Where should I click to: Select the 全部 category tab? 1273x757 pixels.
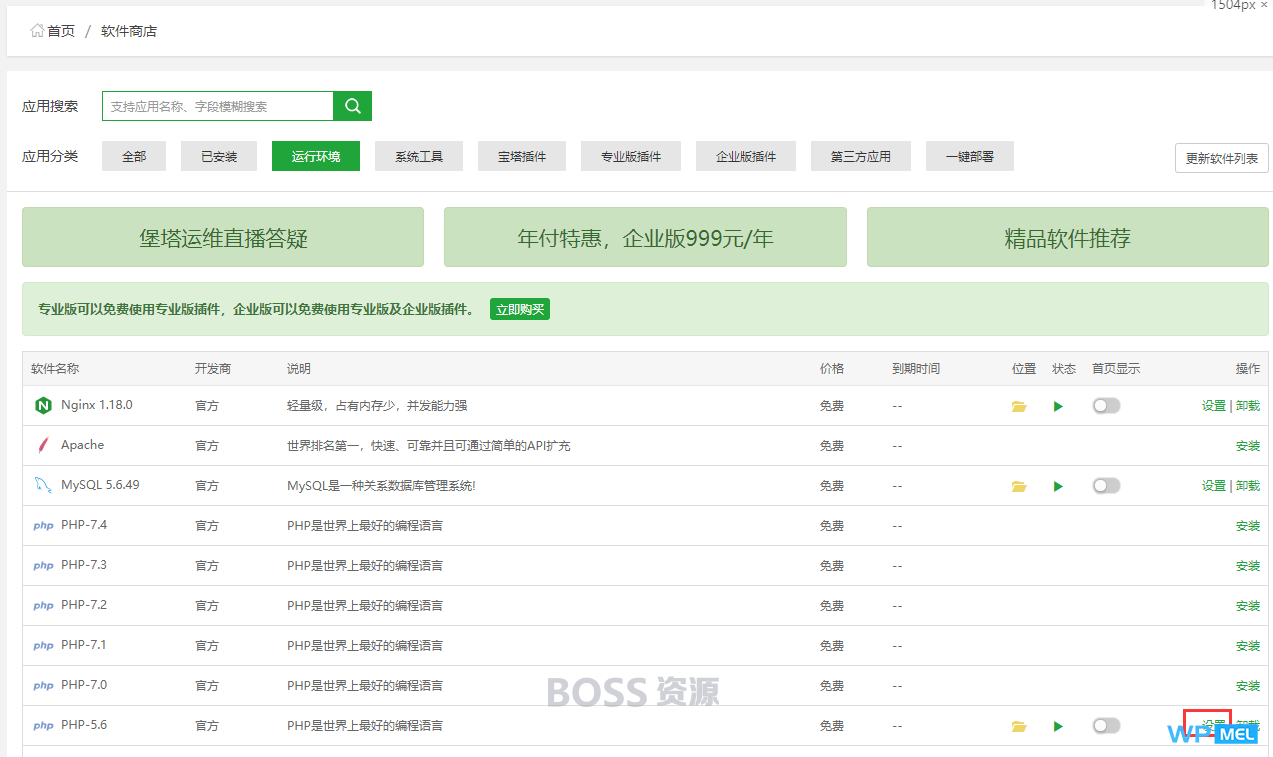[x=134, y=156]
